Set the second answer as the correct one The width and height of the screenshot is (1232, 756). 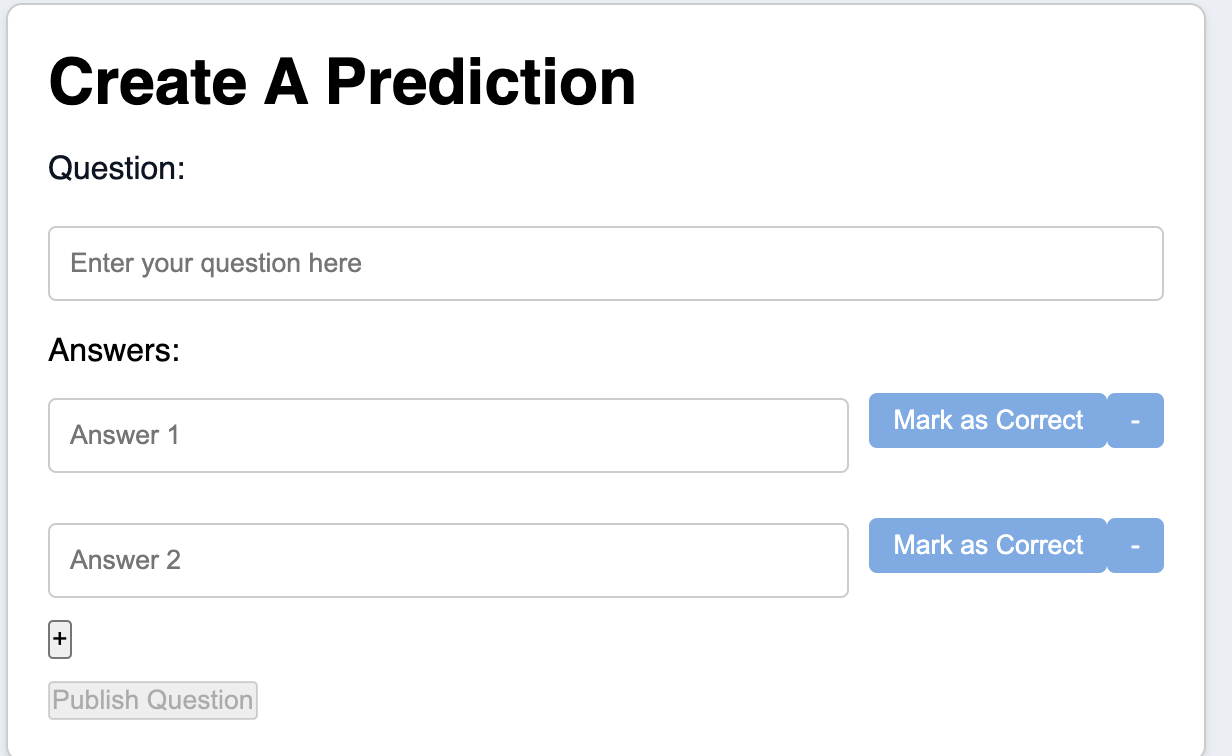pyautogui.click(x=988, y=545)
